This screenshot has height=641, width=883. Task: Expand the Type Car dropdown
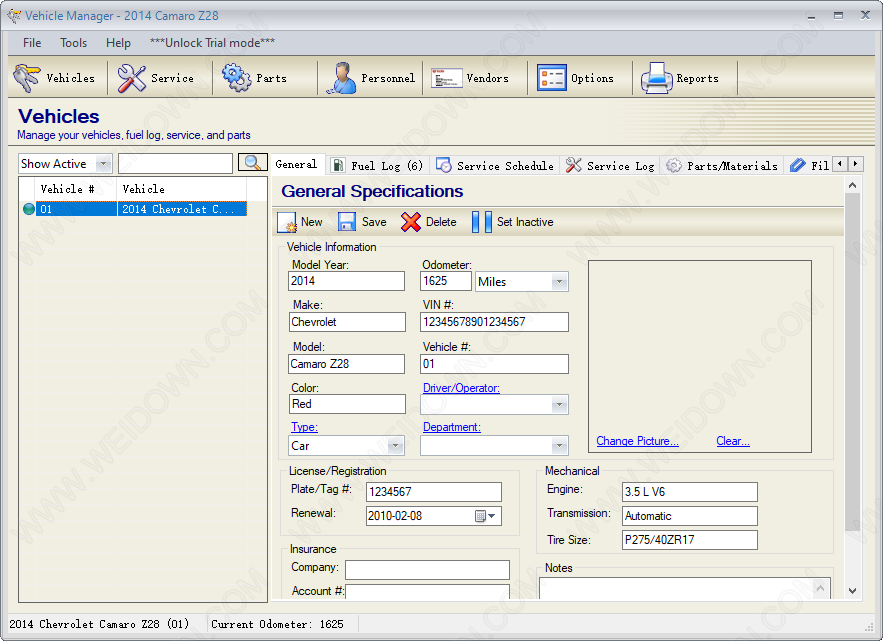pyautogui.click(x=396, y=446)
